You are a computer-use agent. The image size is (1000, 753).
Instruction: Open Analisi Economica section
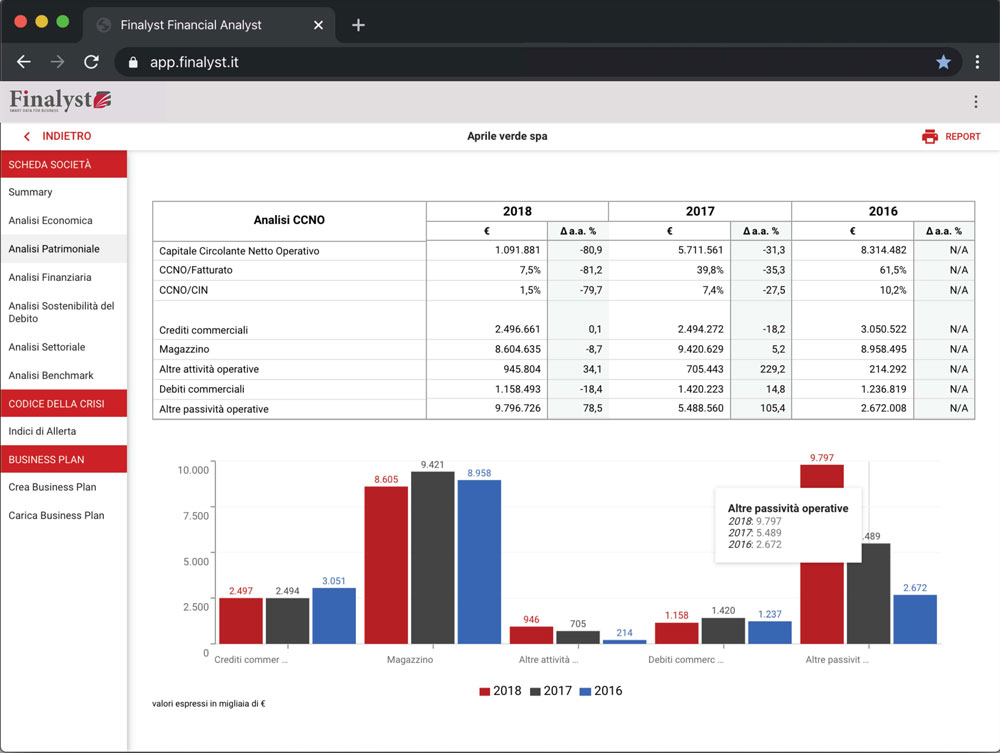[50, 220]
